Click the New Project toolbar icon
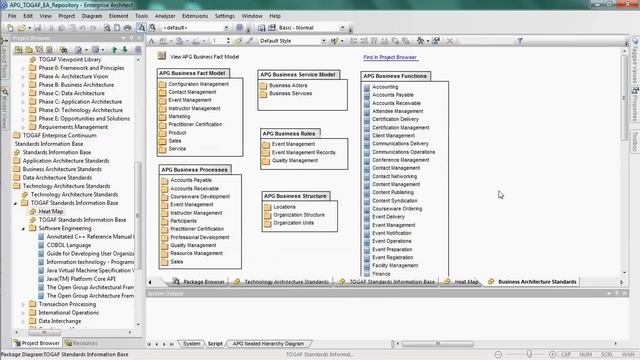Screen dimensions: 640x360 pos(10,28)
